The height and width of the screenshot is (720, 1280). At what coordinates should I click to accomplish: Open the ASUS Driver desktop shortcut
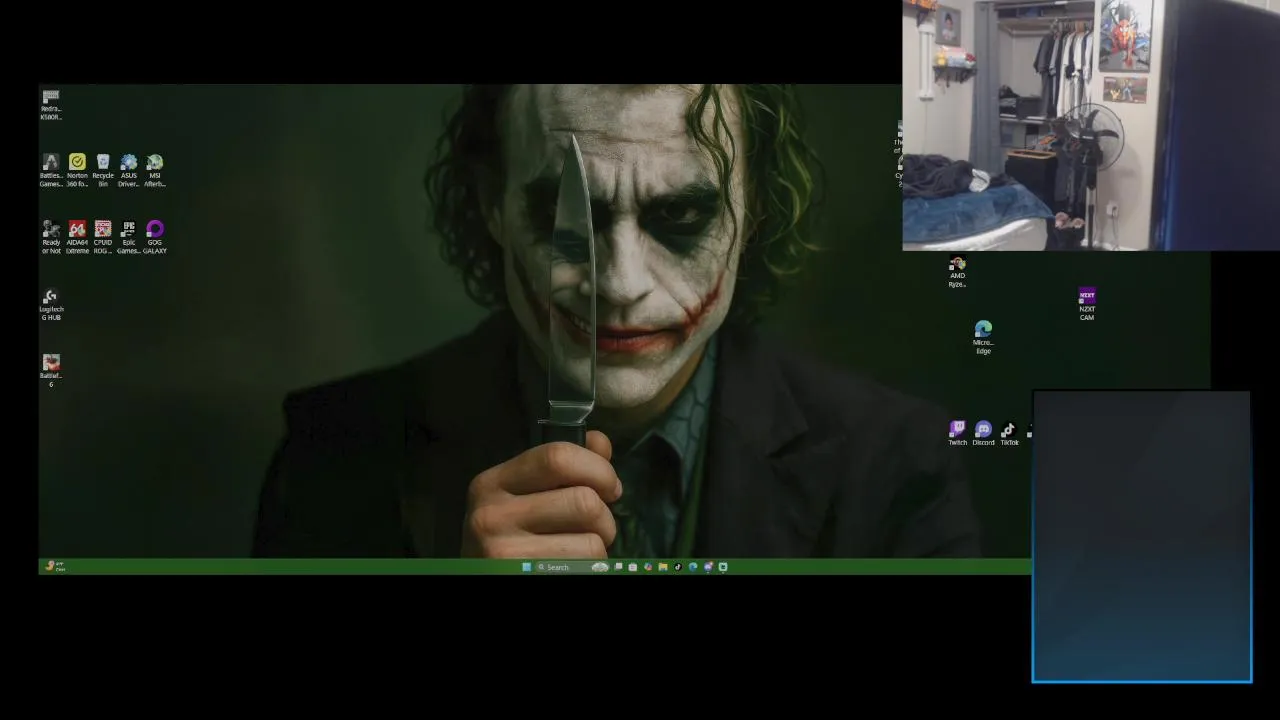129,171
